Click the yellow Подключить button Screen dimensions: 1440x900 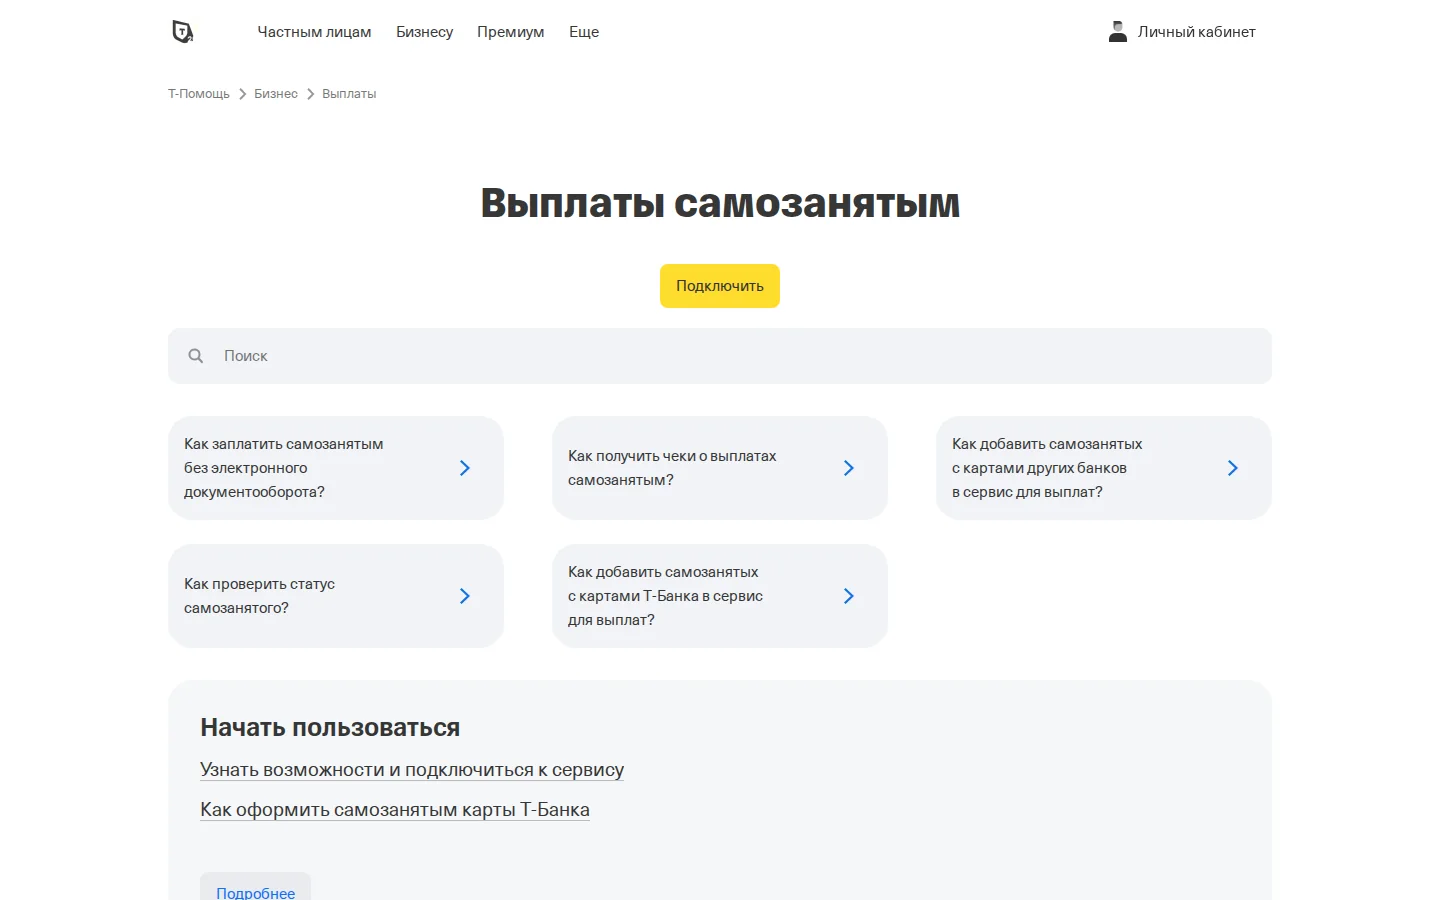[720, 286]
